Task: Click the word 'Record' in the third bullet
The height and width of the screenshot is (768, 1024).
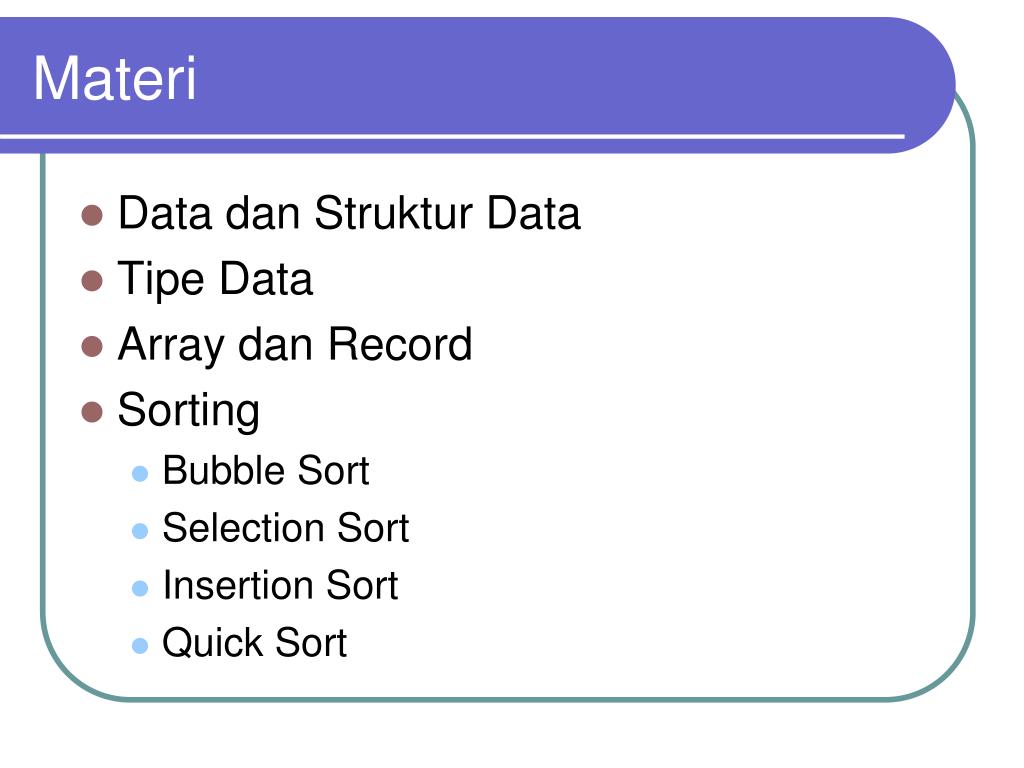Action: click(400, 344)
